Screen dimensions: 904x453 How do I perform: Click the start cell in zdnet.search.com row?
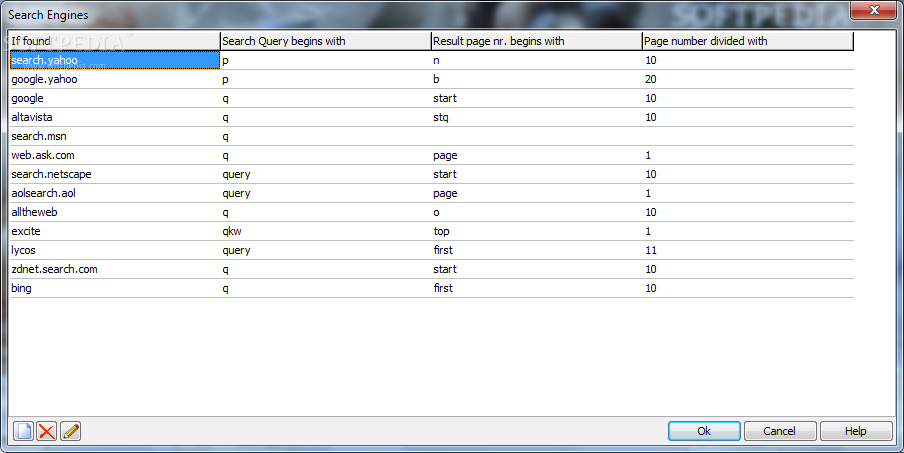click(x=537, y=269)
